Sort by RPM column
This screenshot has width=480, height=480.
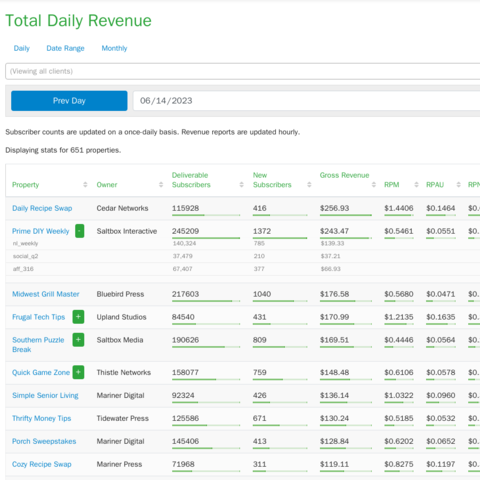coord(416,185)
